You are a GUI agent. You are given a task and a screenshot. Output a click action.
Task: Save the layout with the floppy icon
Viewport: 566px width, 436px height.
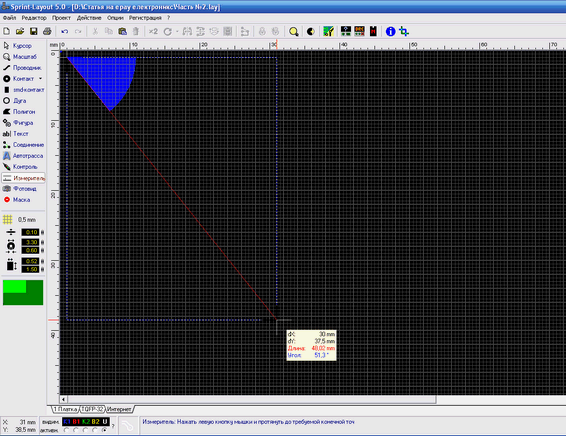34,31
